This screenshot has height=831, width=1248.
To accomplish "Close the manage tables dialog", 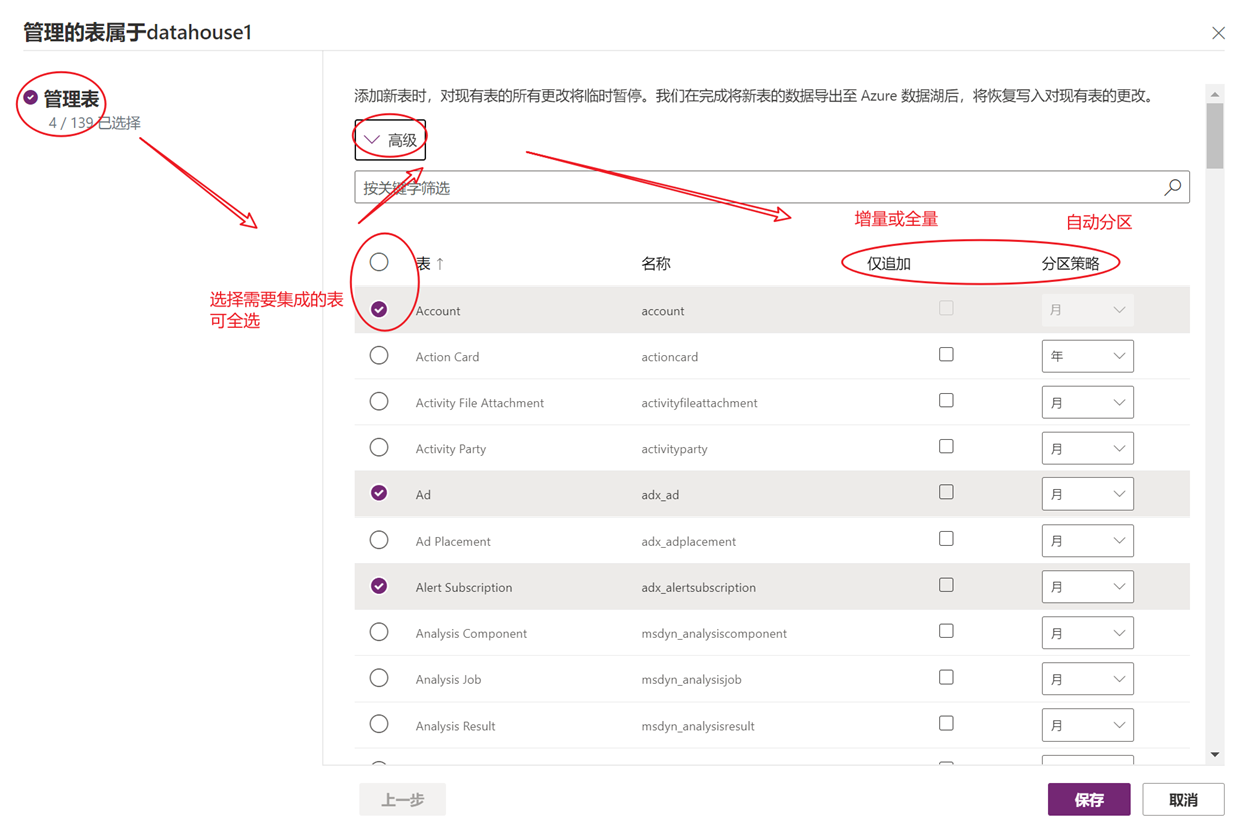I will point(1218,33).
